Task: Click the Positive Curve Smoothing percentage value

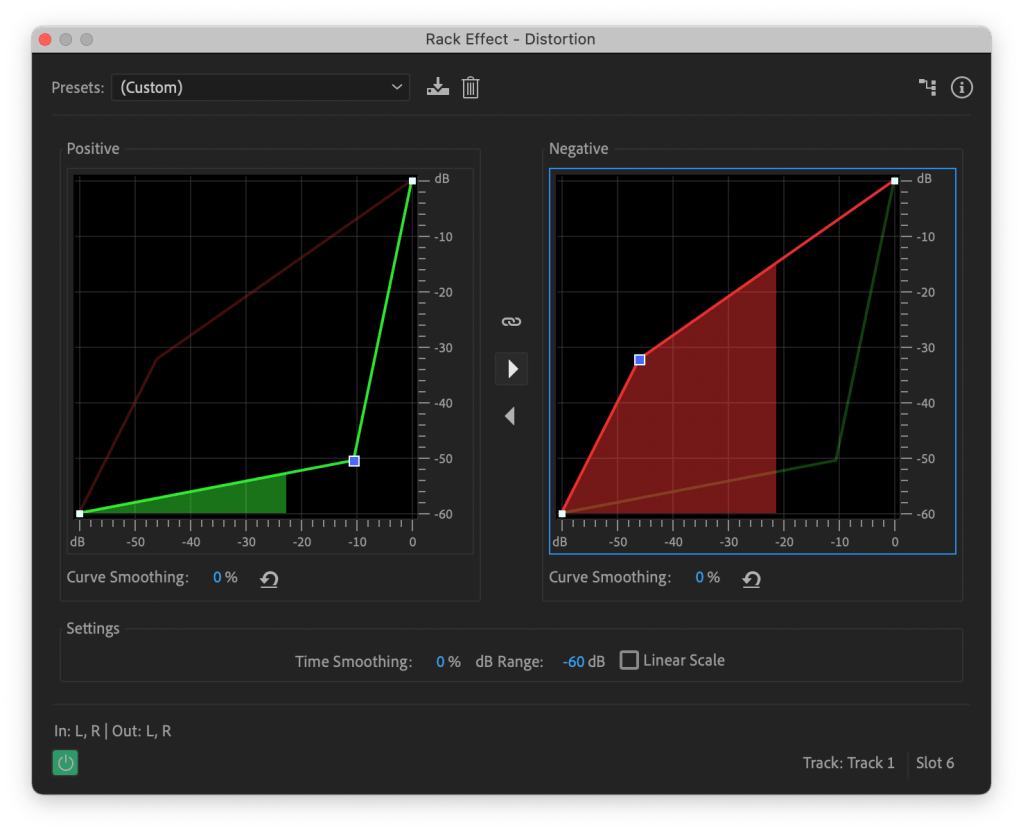Action: coord(217,578)
